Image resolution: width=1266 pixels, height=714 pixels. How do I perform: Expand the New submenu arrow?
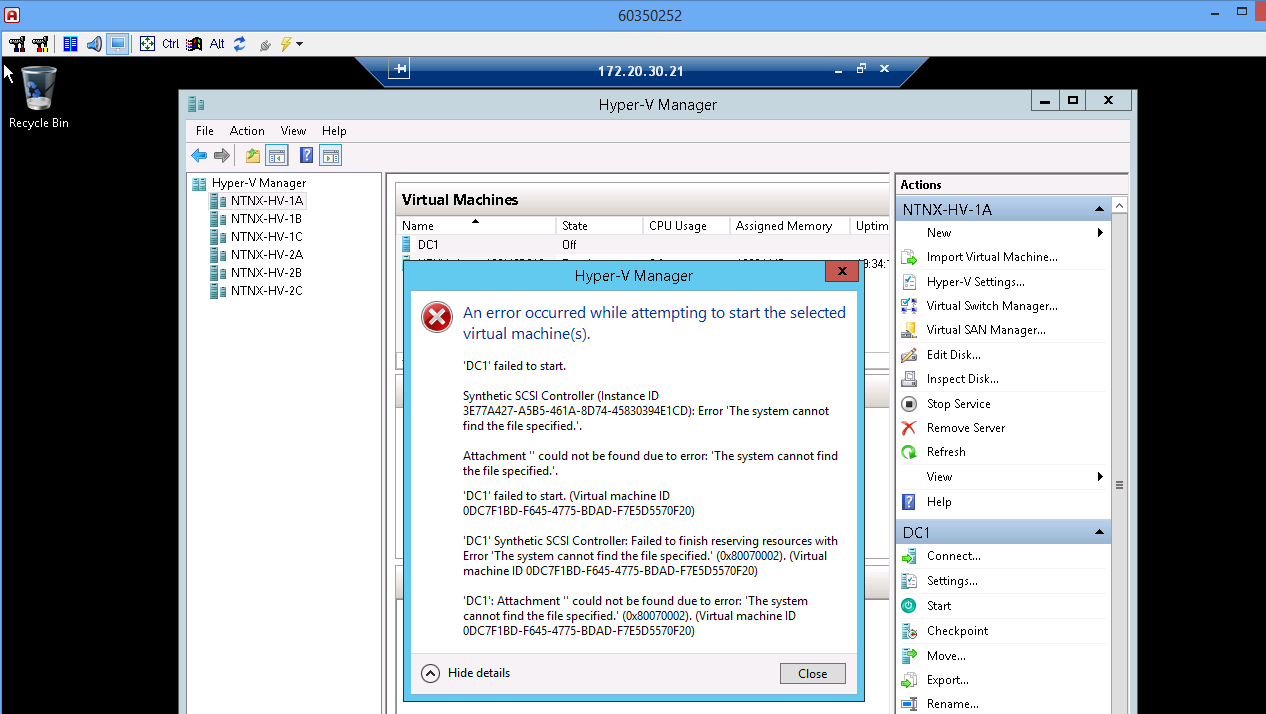coord(1100,233)
